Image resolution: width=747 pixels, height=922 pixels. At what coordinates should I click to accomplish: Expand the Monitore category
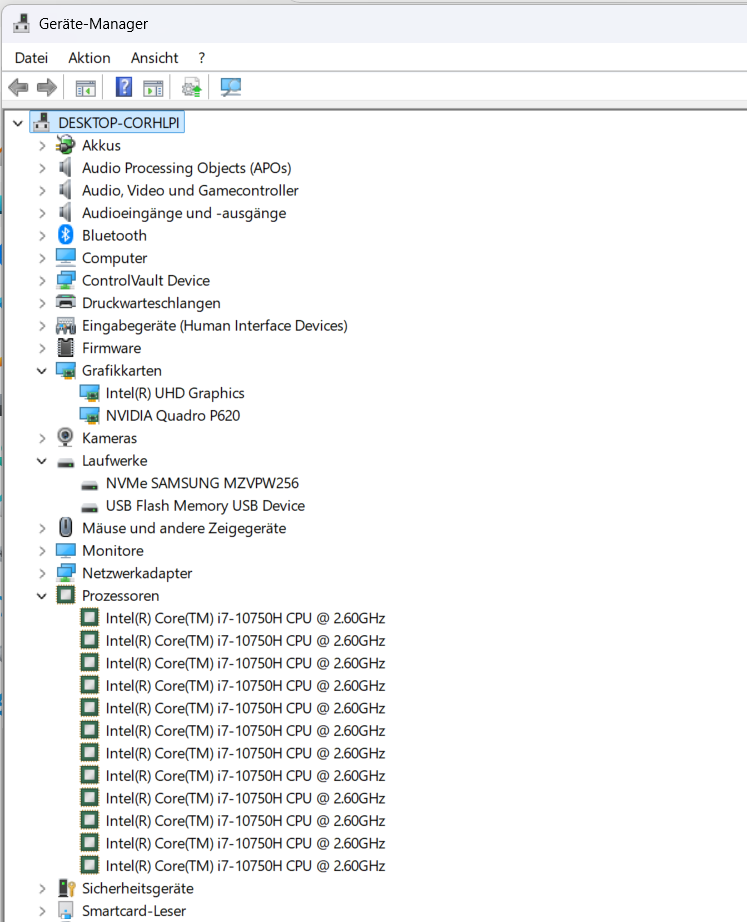[42, 551]
